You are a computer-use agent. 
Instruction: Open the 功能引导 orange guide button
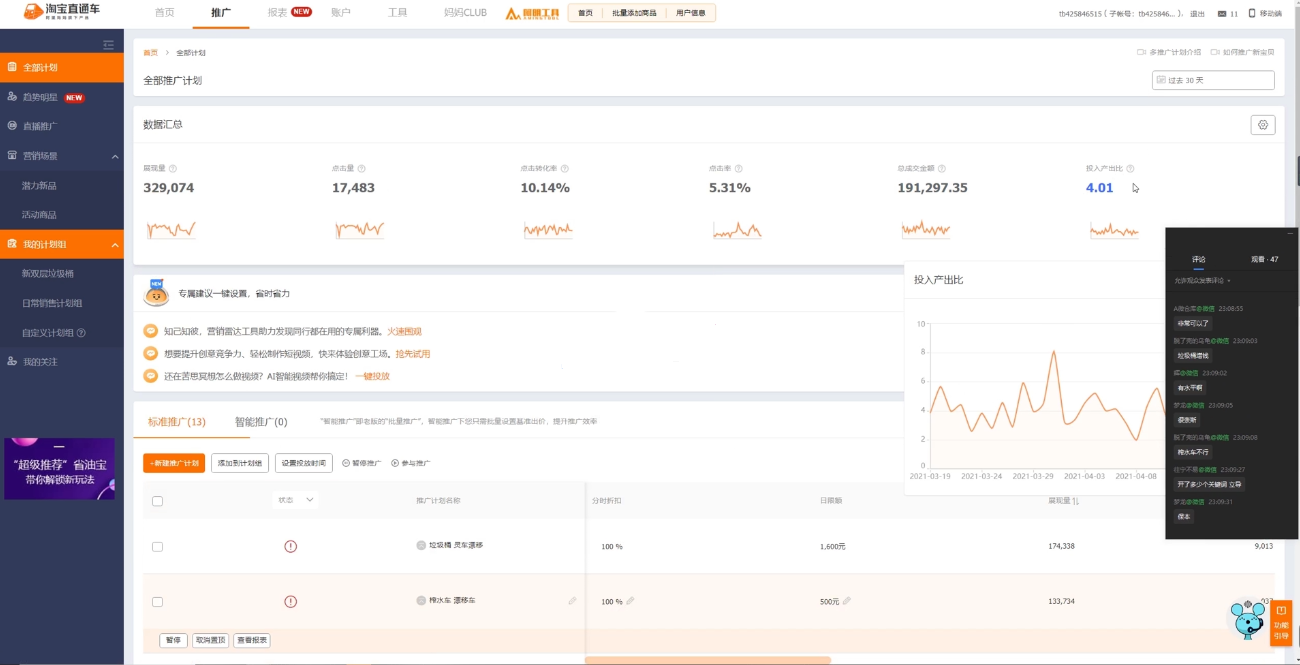pyautogui.click(x=1281, y=623)
